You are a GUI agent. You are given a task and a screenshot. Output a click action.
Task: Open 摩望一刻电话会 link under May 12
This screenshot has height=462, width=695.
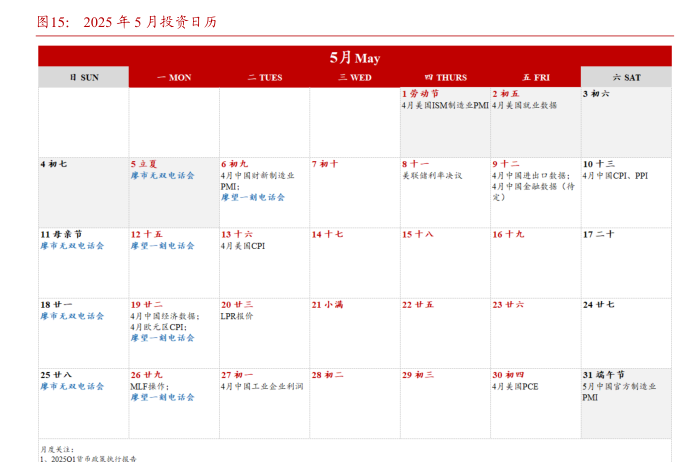162,245
